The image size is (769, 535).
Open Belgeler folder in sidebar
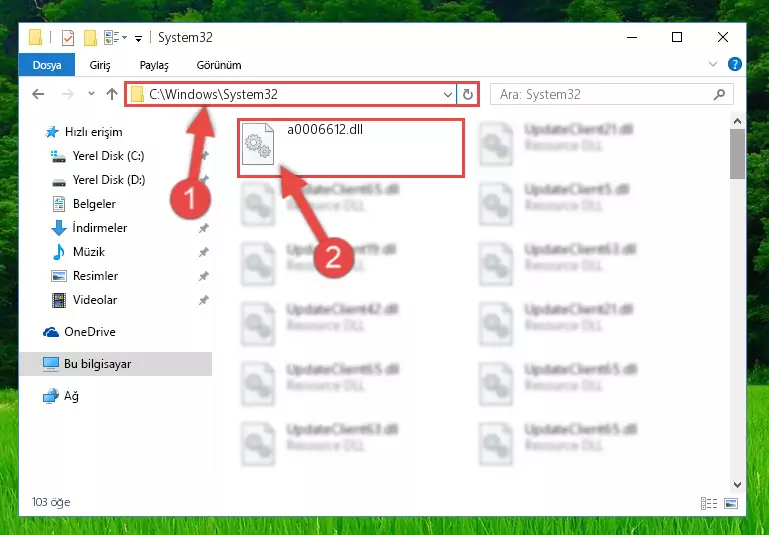[94, 204]
